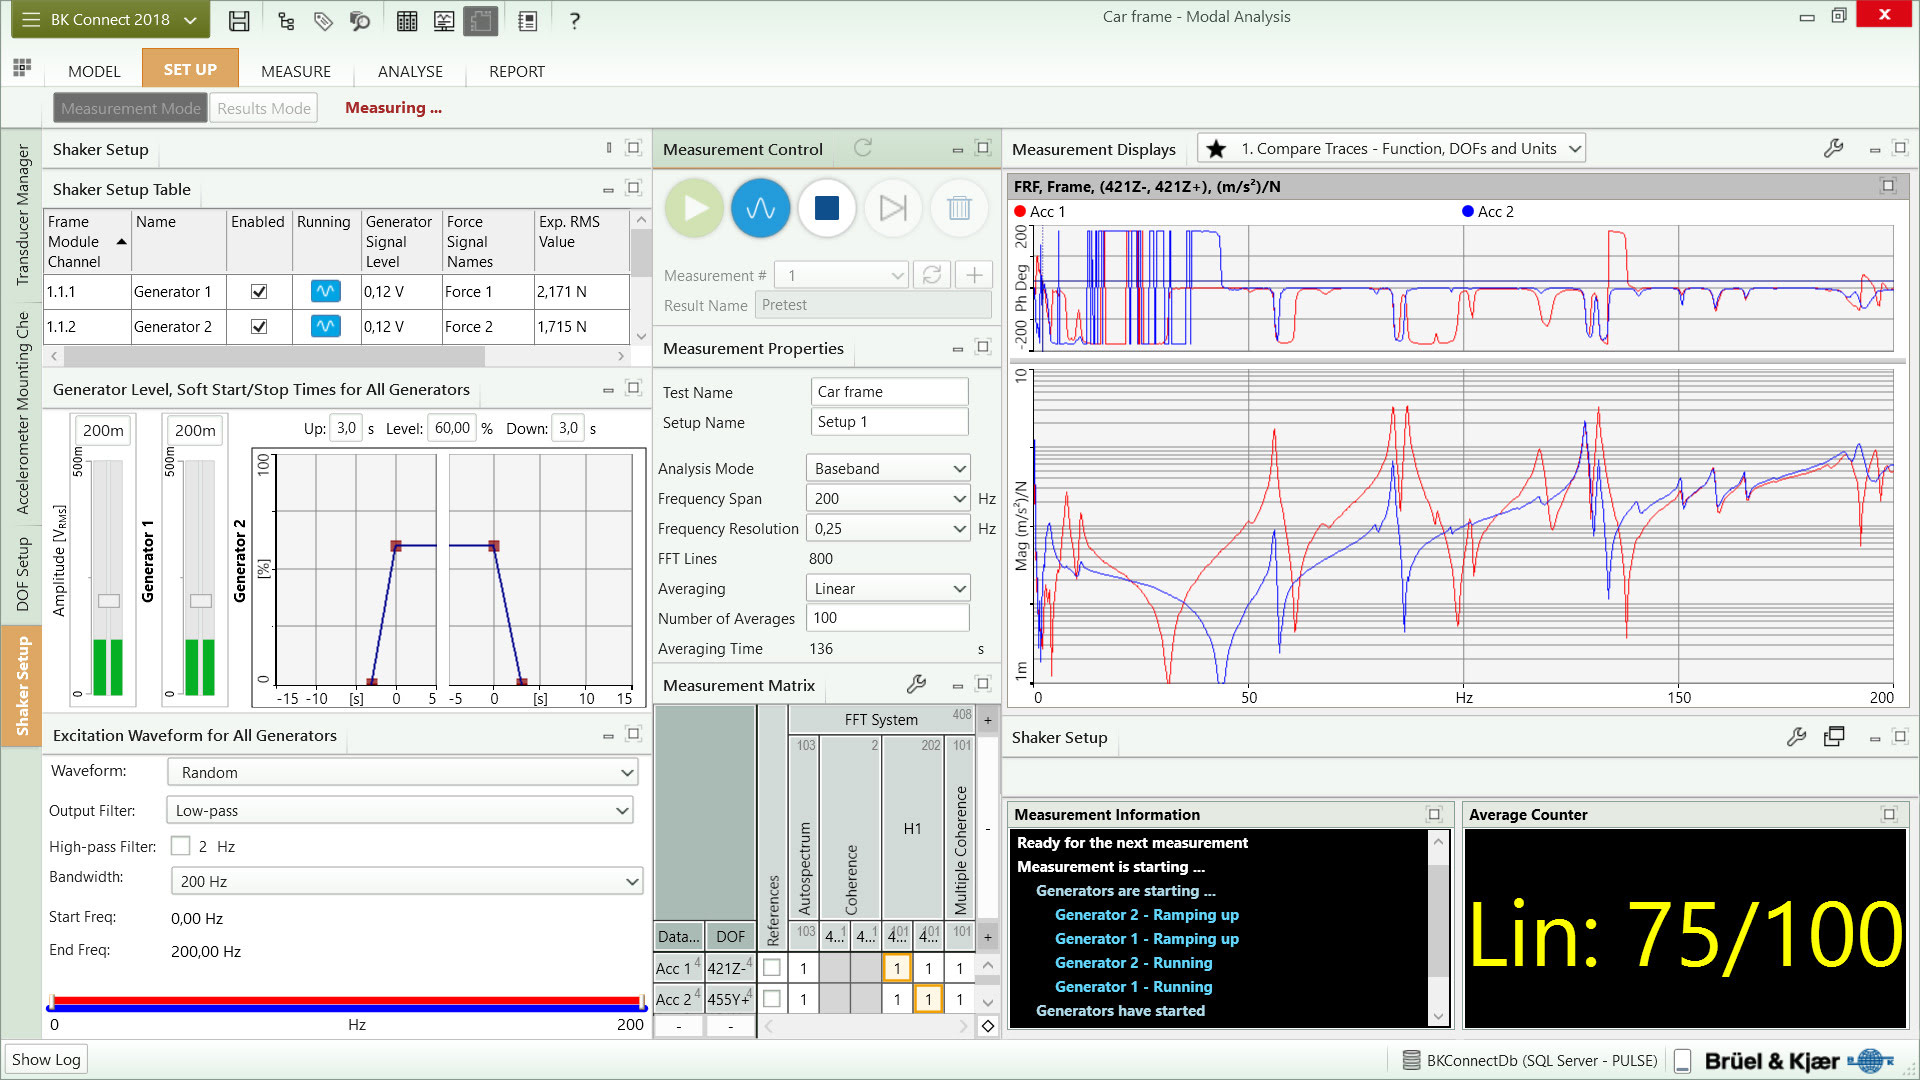
Task: Click Generator 1 amplitude slider handle
Action: coord(109,601)
